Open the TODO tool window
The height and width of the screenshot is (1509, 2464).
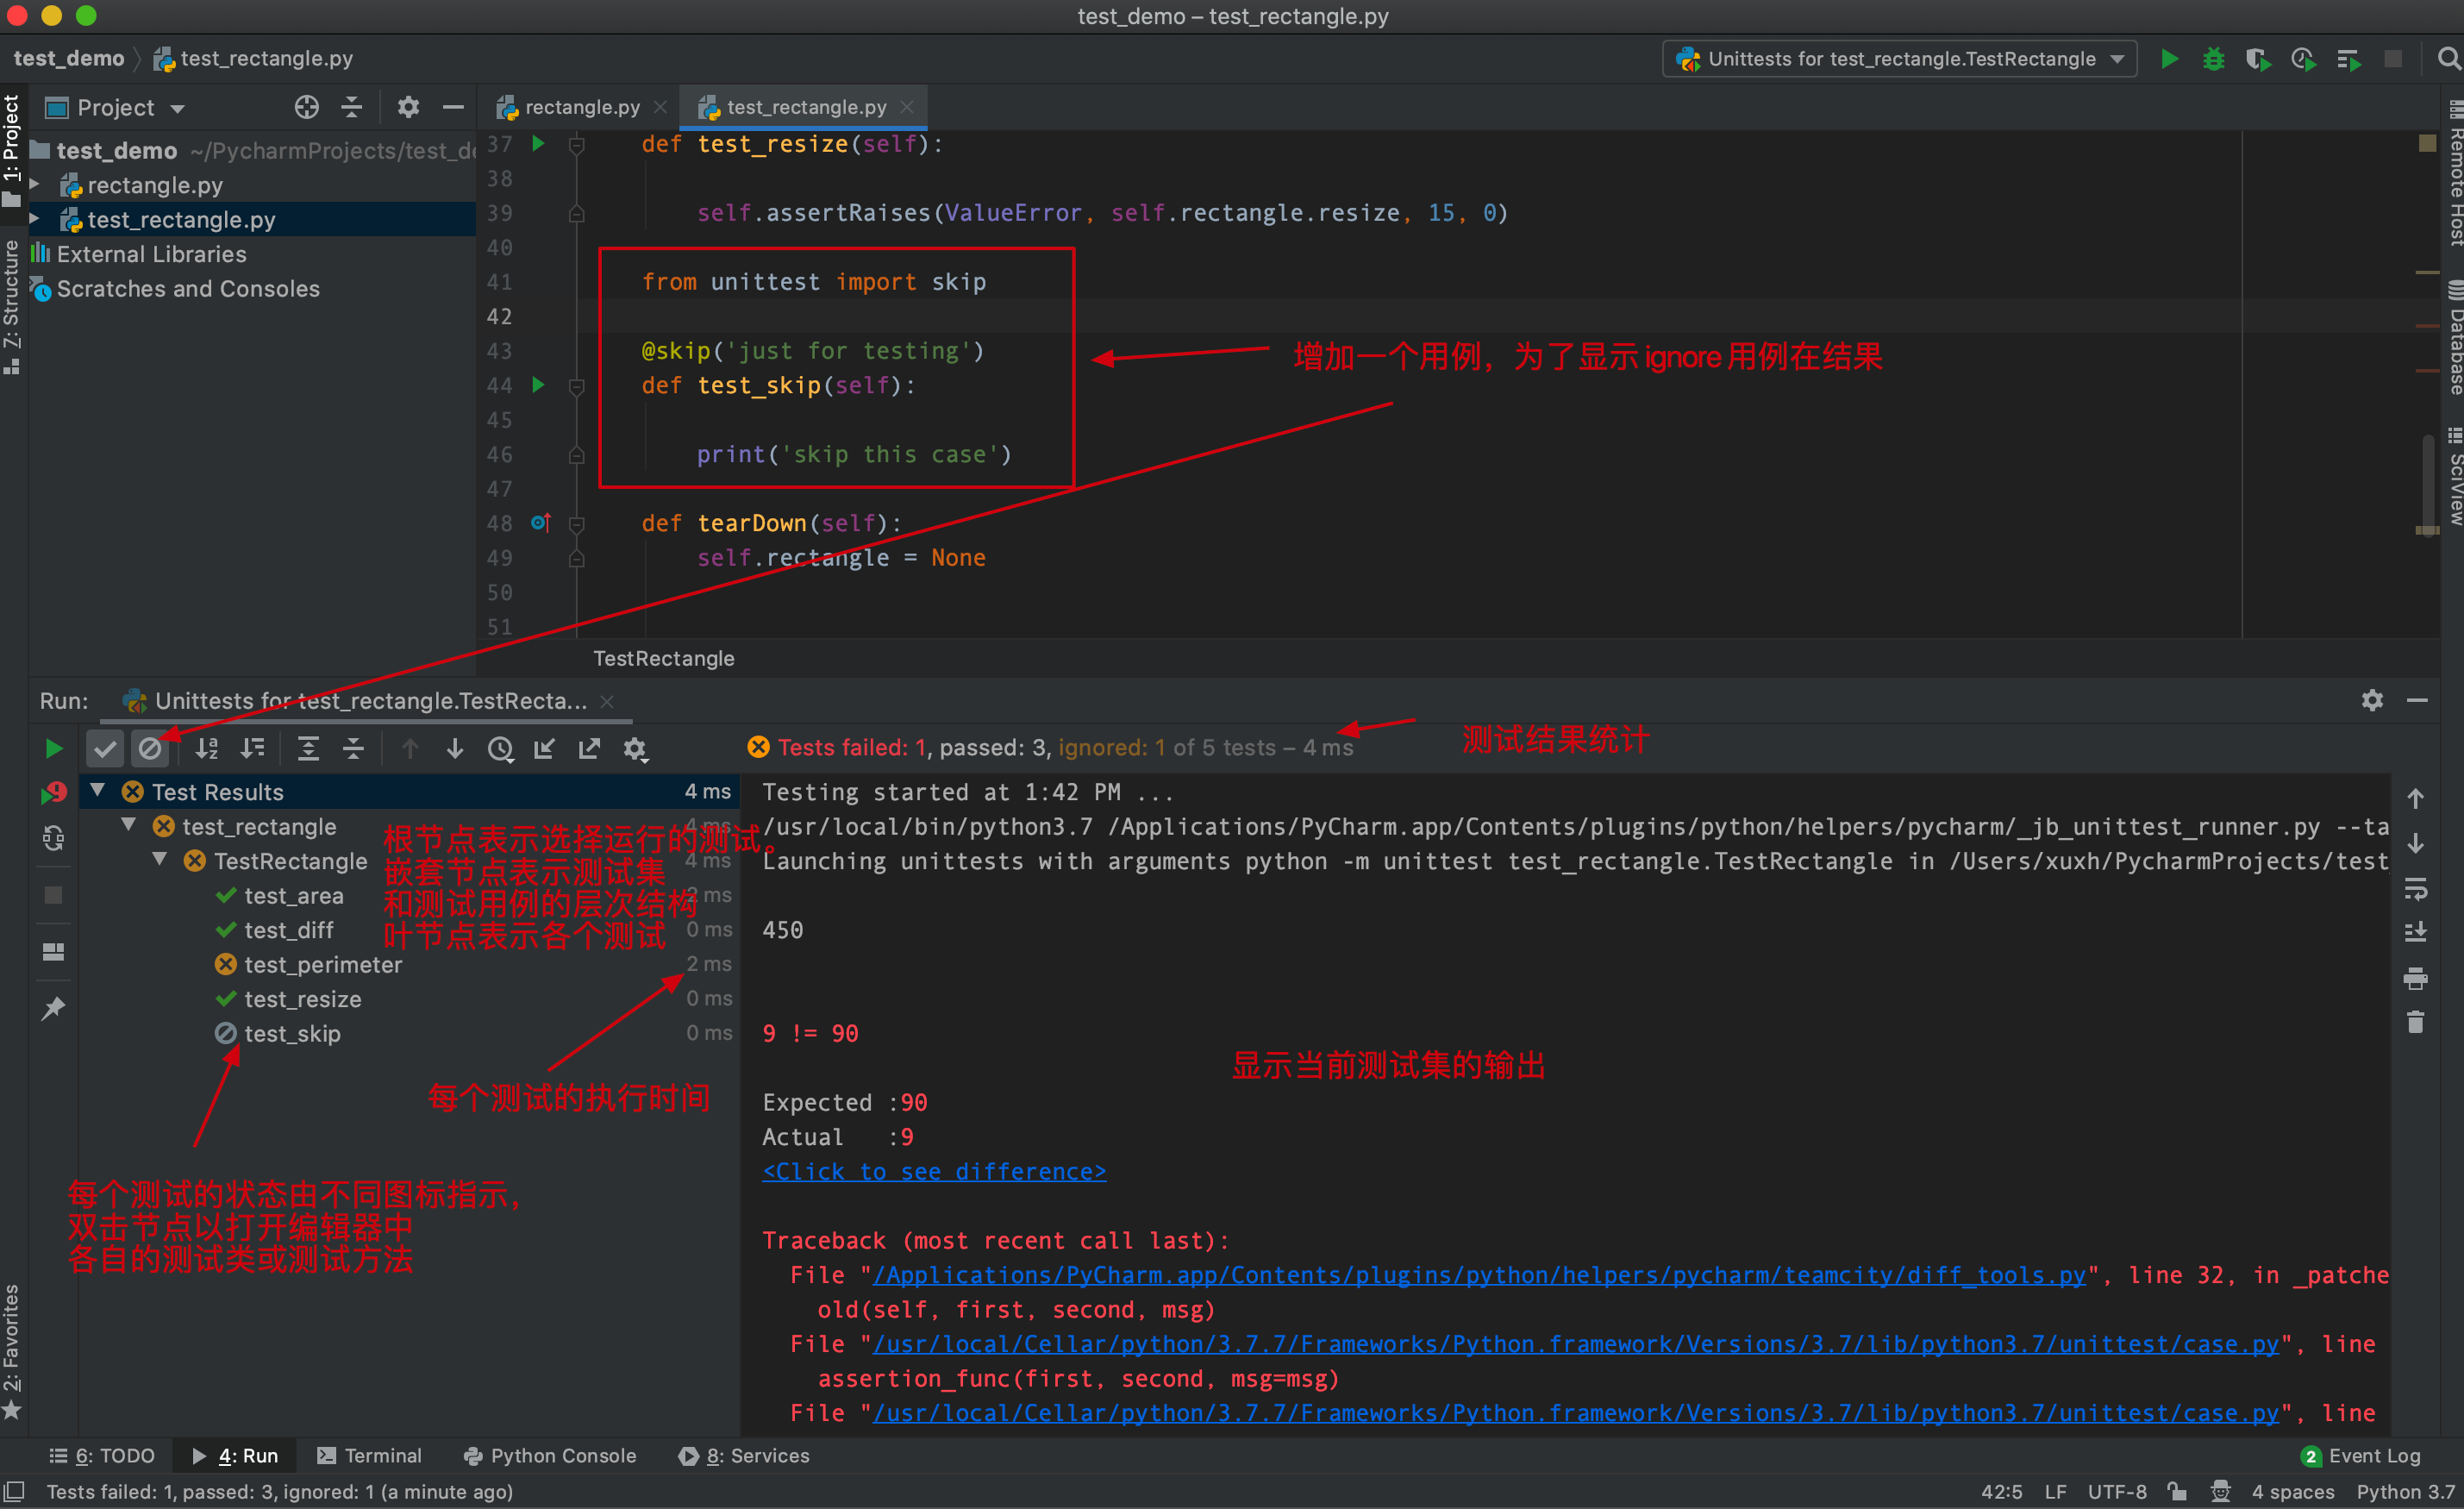[x=102, y=1455]
